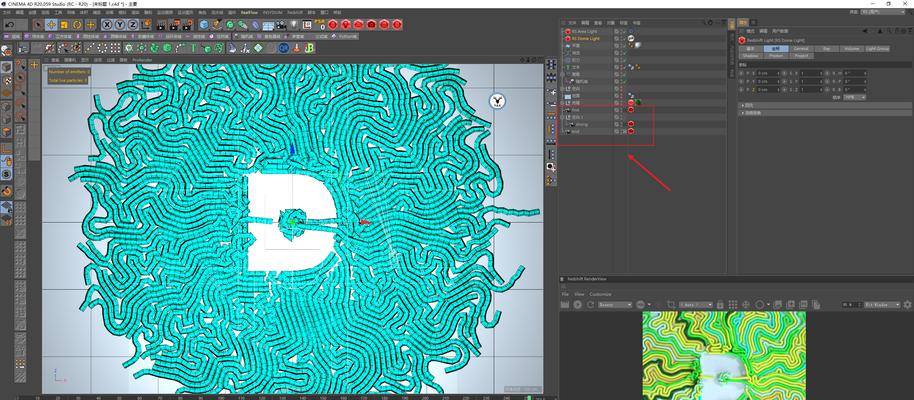The height and width of the screenshot is (400, 914).
Task: Click the first red Redshift toolbar icon
Action: (x=333, y=24)
